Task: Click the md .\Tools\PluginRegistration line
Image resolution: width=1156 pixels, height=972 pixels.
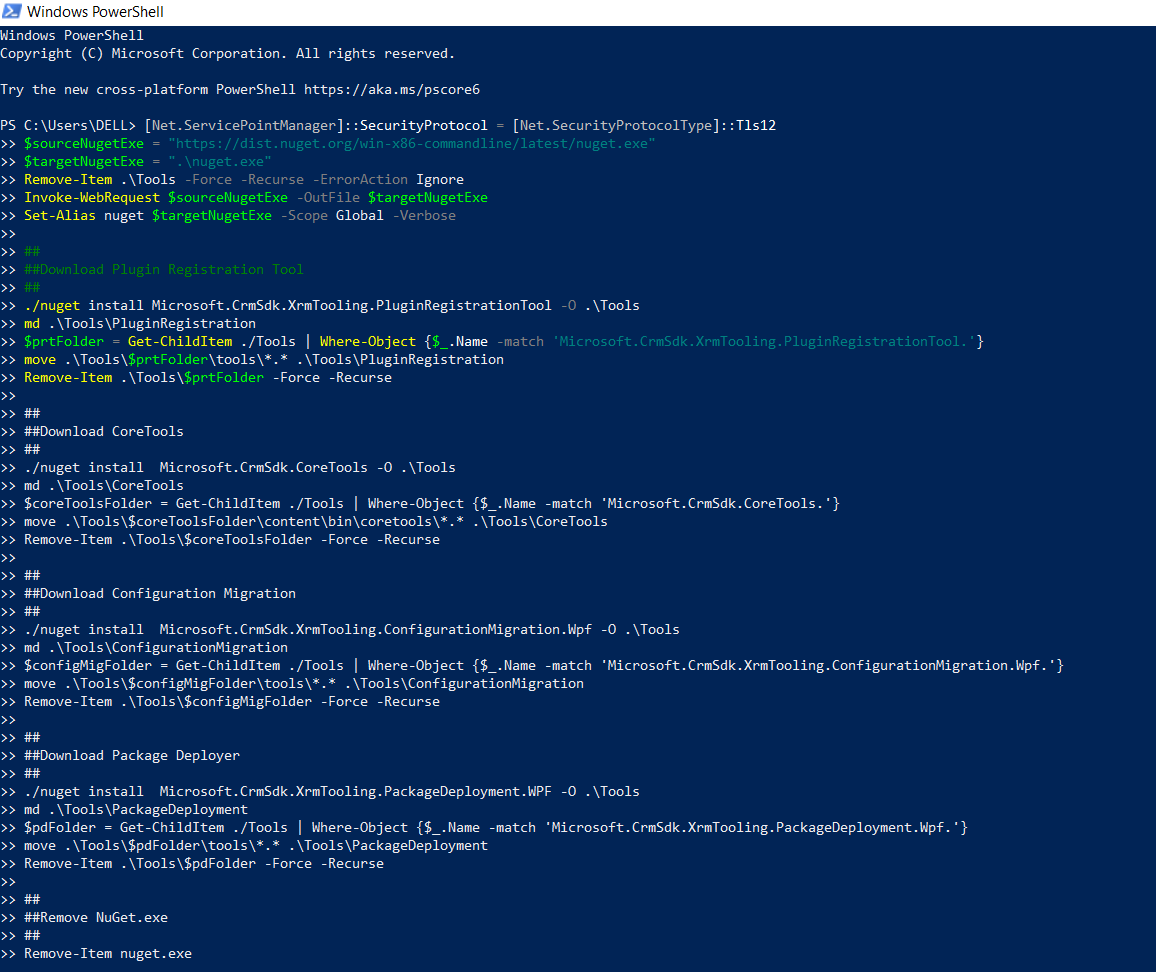Action: pos(140,323)
